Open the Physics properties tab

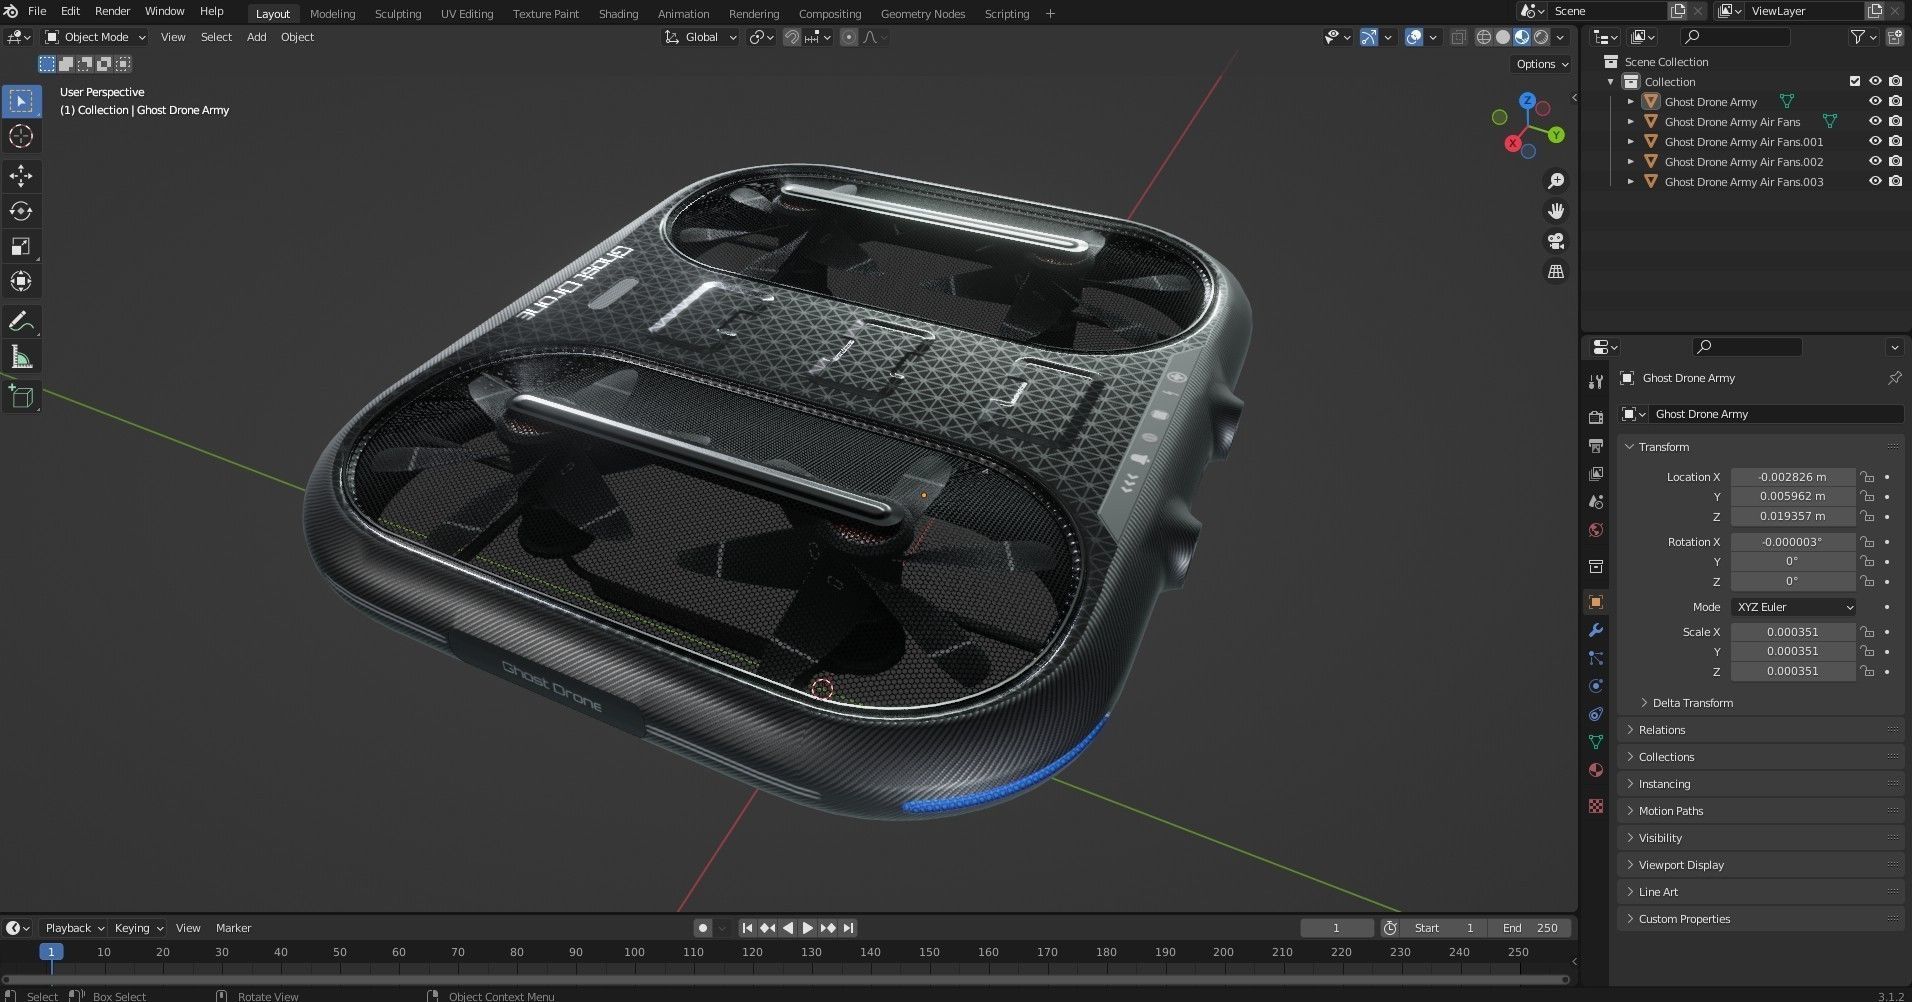(1596, 686)
